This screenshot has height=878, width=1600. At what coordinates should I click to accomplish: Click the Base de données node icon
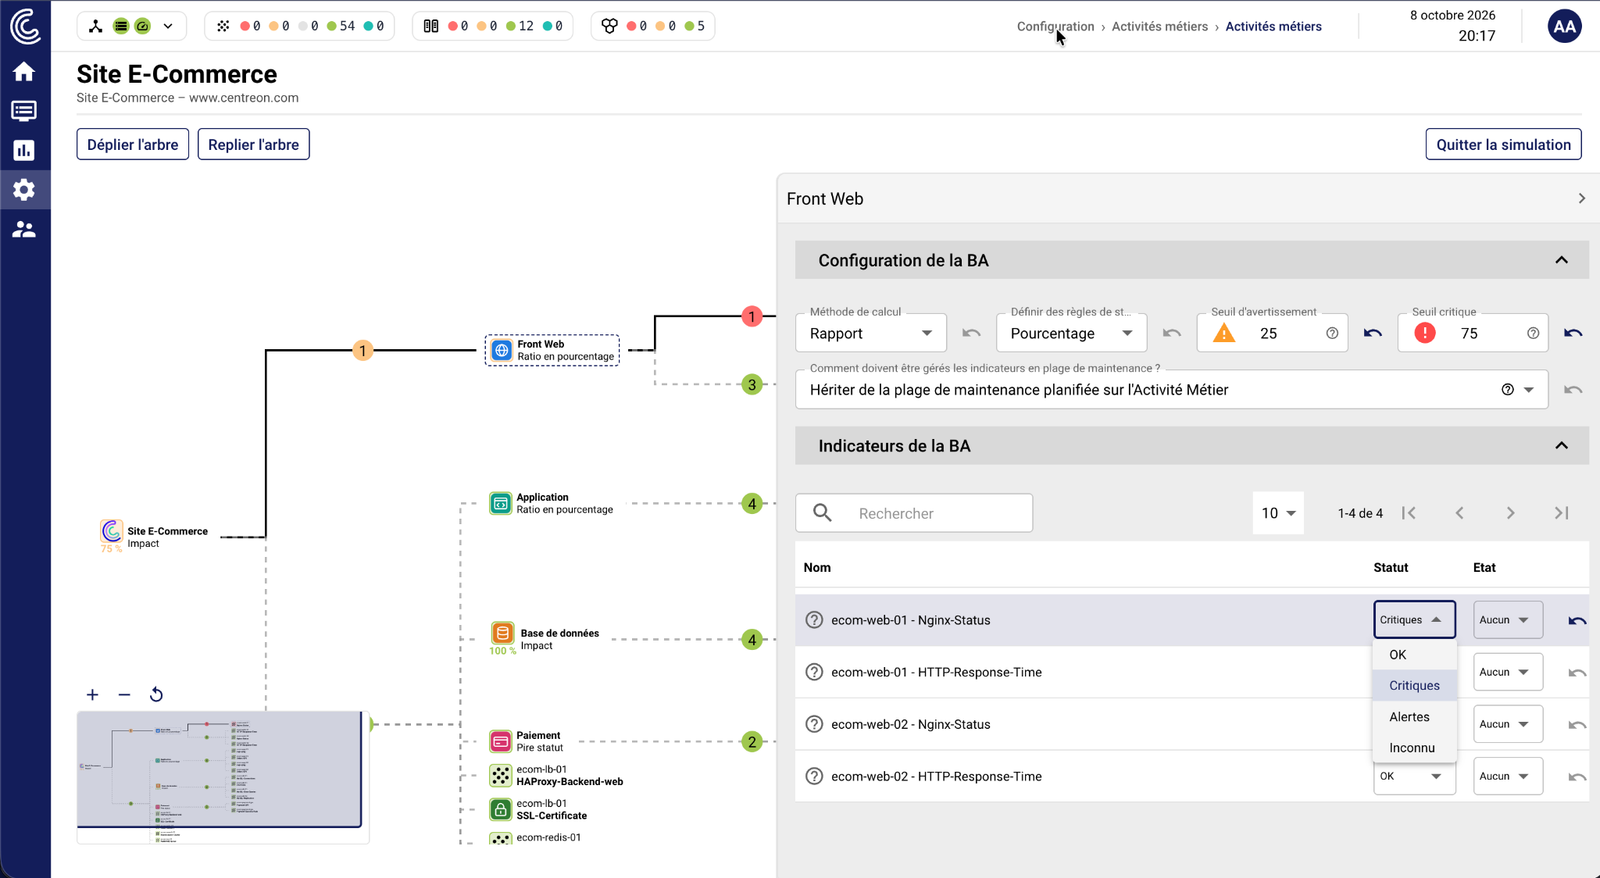[502, 633]
